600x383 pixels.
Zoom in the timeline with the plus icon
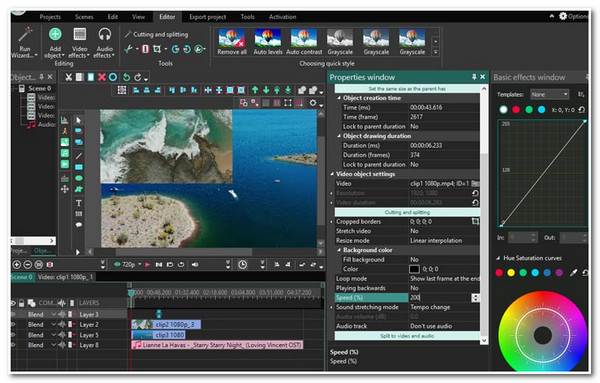[16, 264]
